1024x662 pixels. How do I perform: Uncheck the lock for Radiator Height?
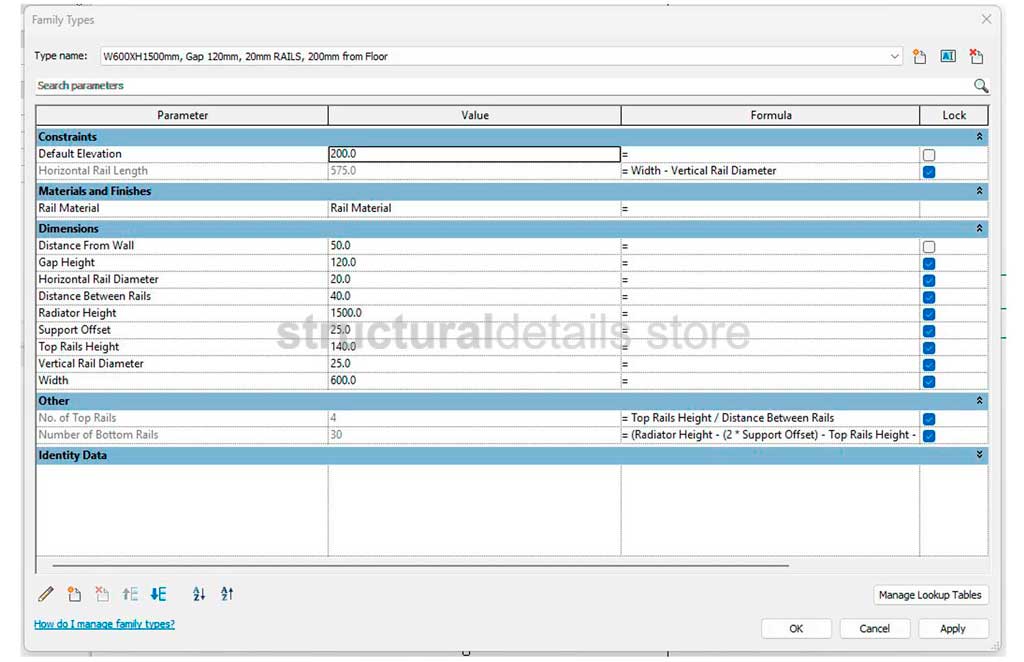coord(929,314)
